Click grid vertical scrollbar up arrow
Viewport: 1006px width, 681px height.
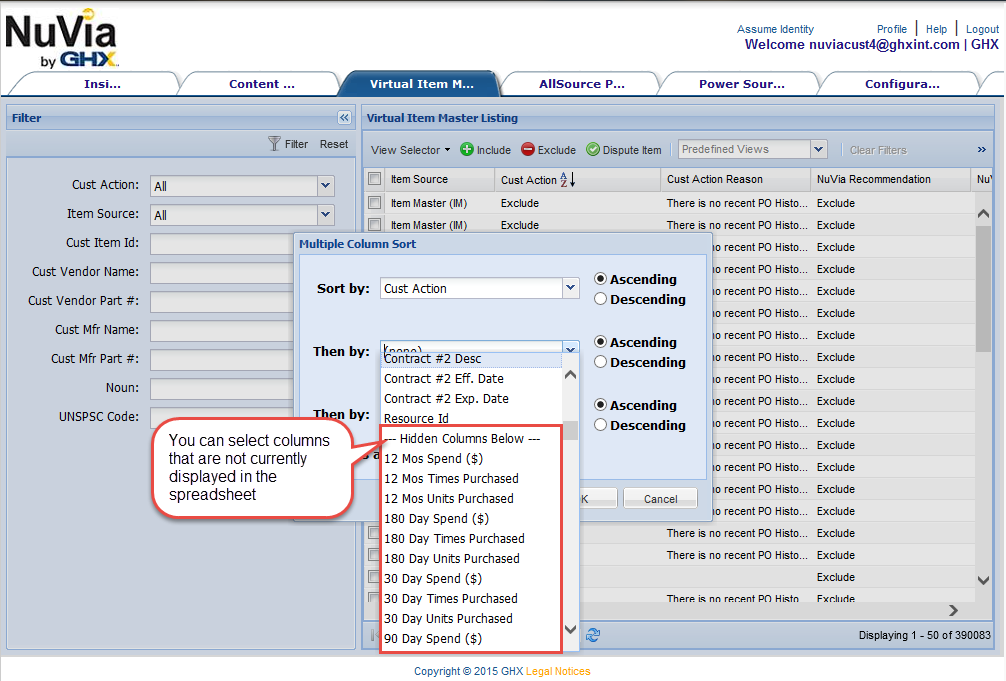click(x=983, y=213)
